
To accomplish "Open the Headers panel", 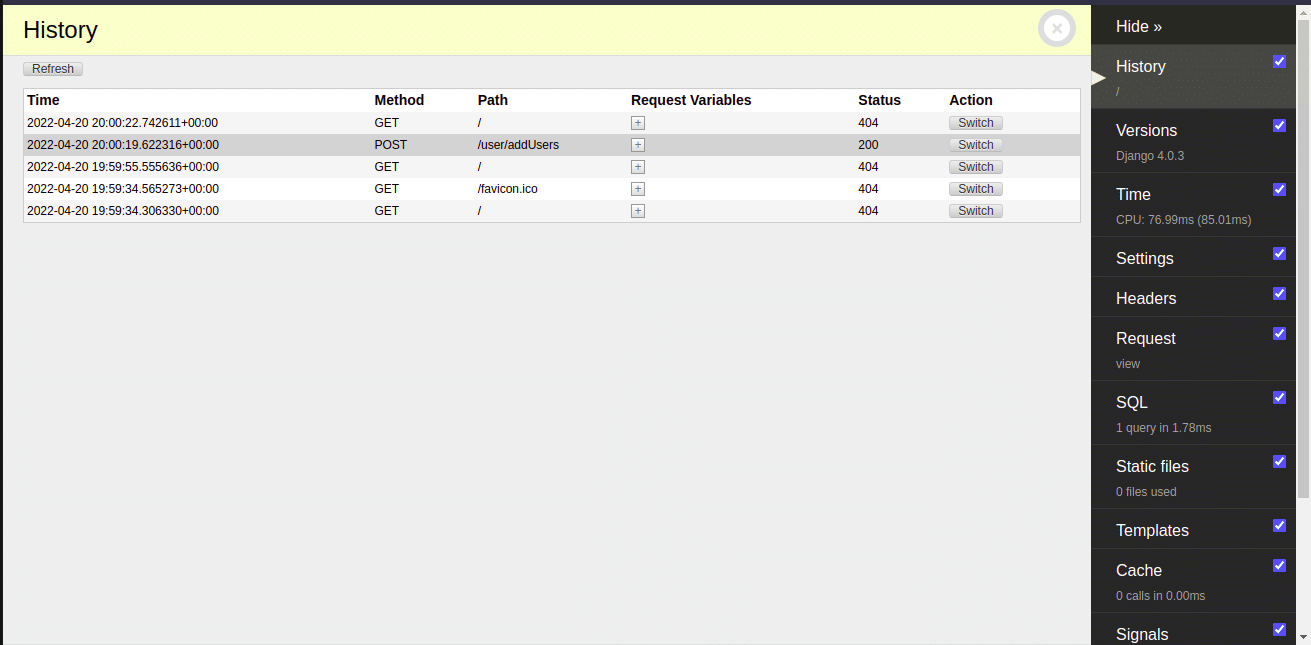I will (x=1145, y=298).
